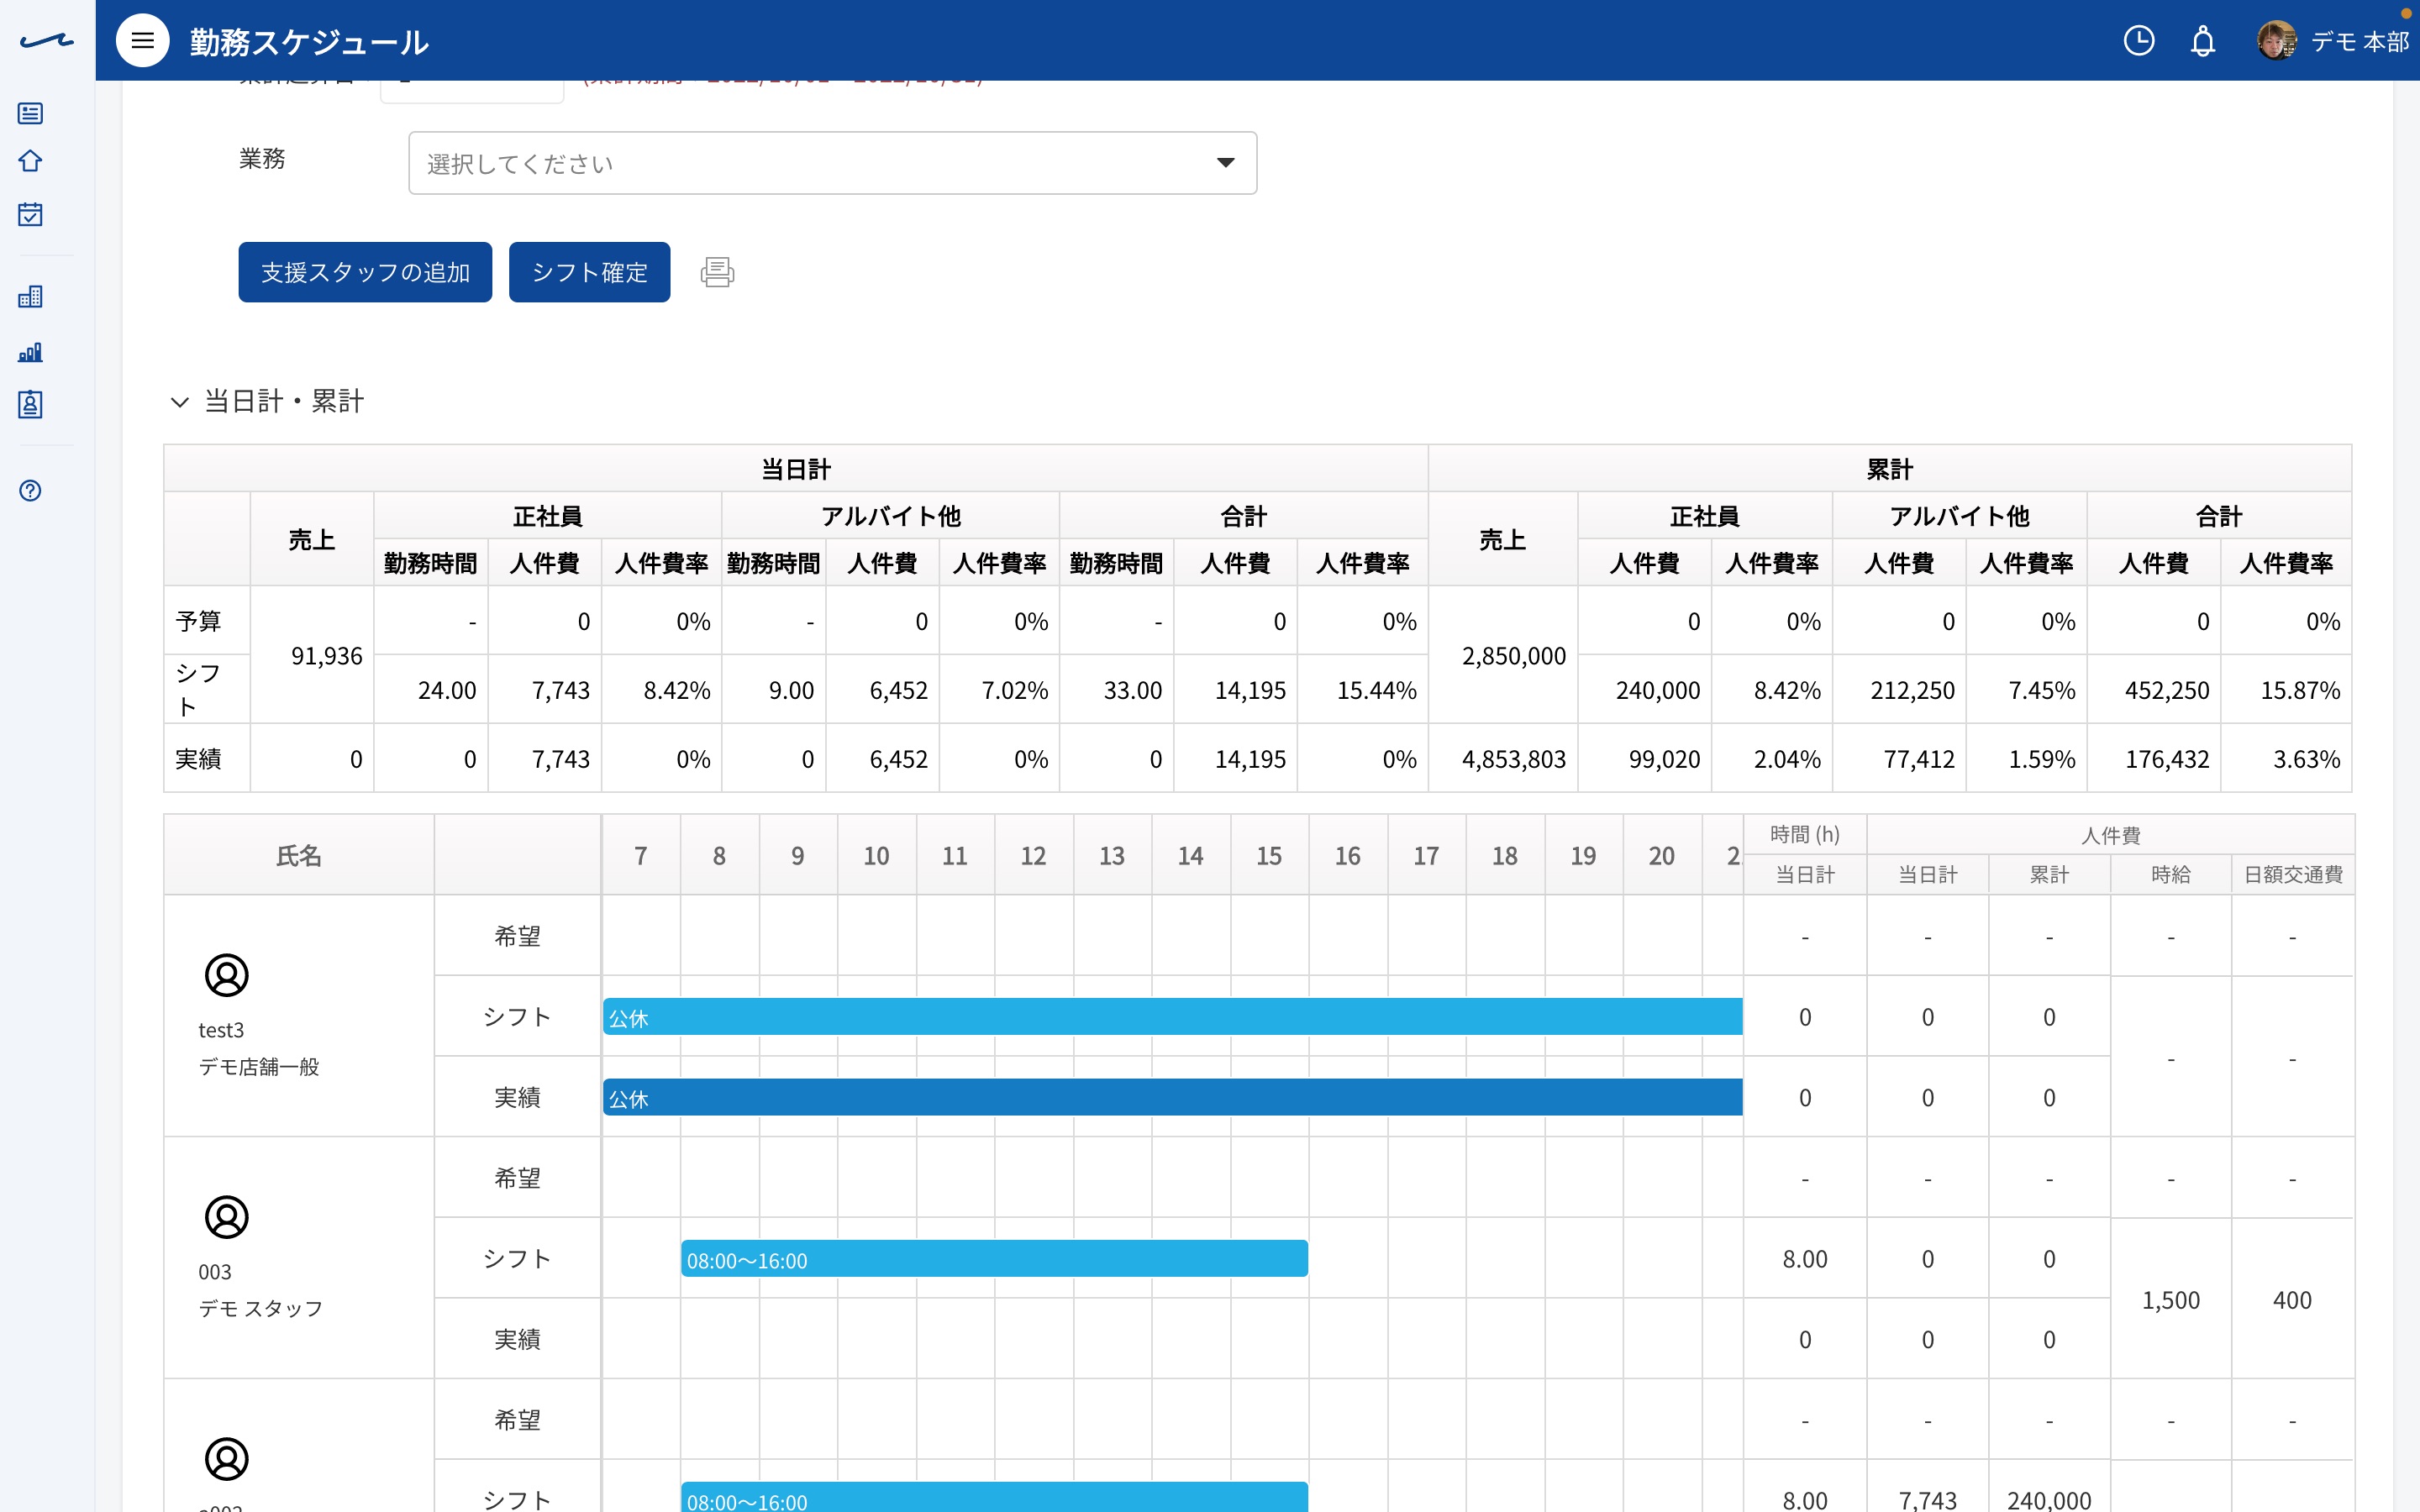
Task: Click 勤務スケジュール page title
Action: tap(309, 41)
